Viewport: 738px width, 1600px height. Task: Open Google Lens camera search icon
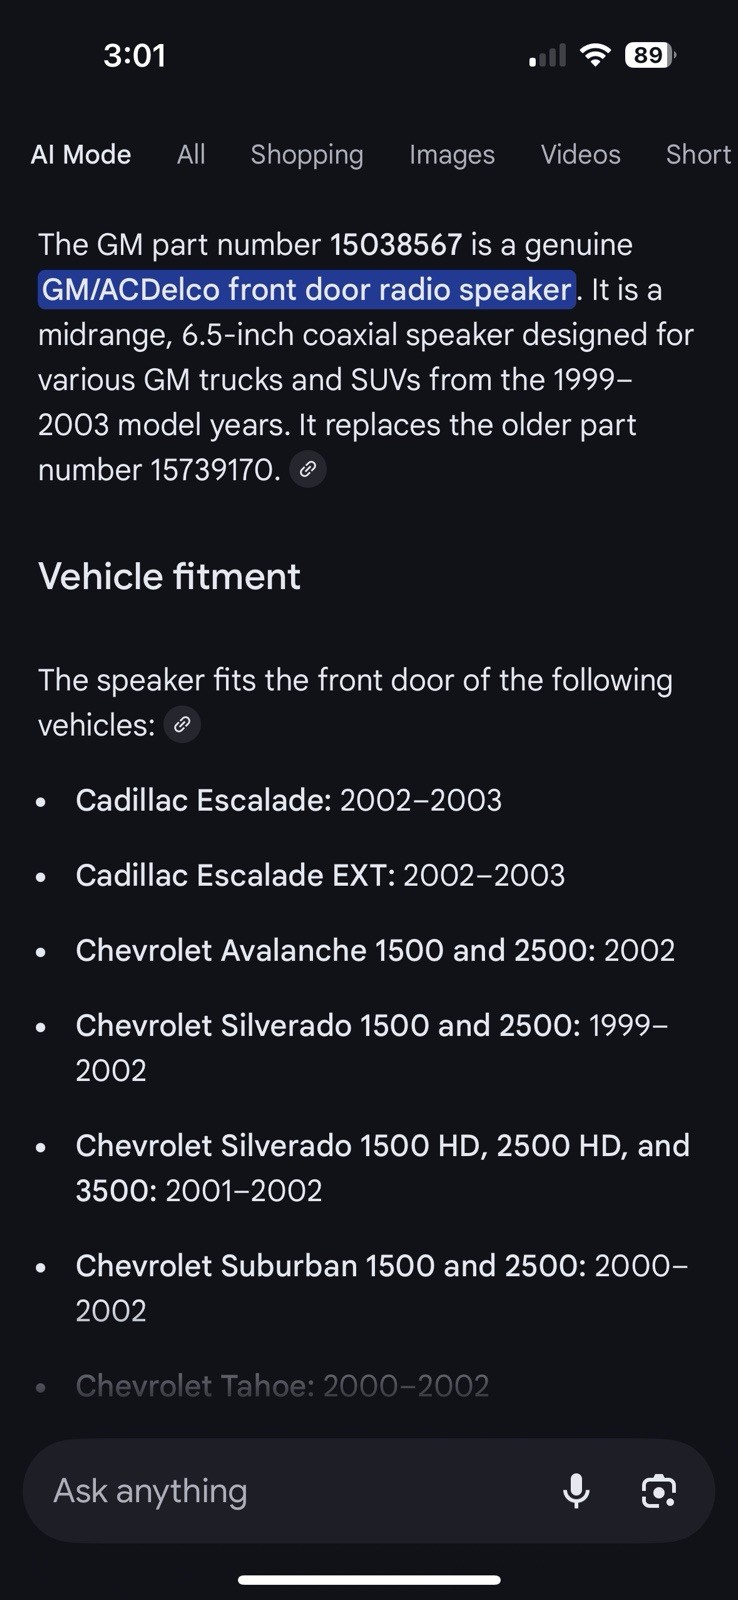point(658,1491)
